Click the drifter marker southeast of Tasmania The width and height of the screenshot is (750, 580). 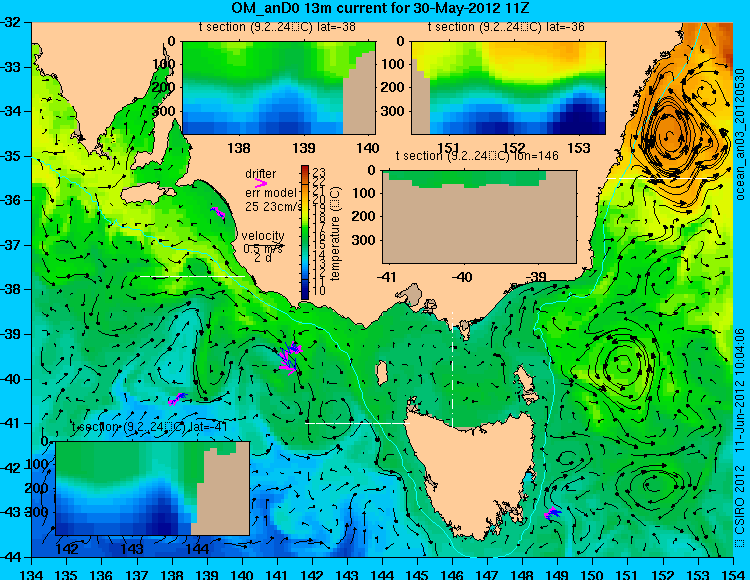pos(552,513)
